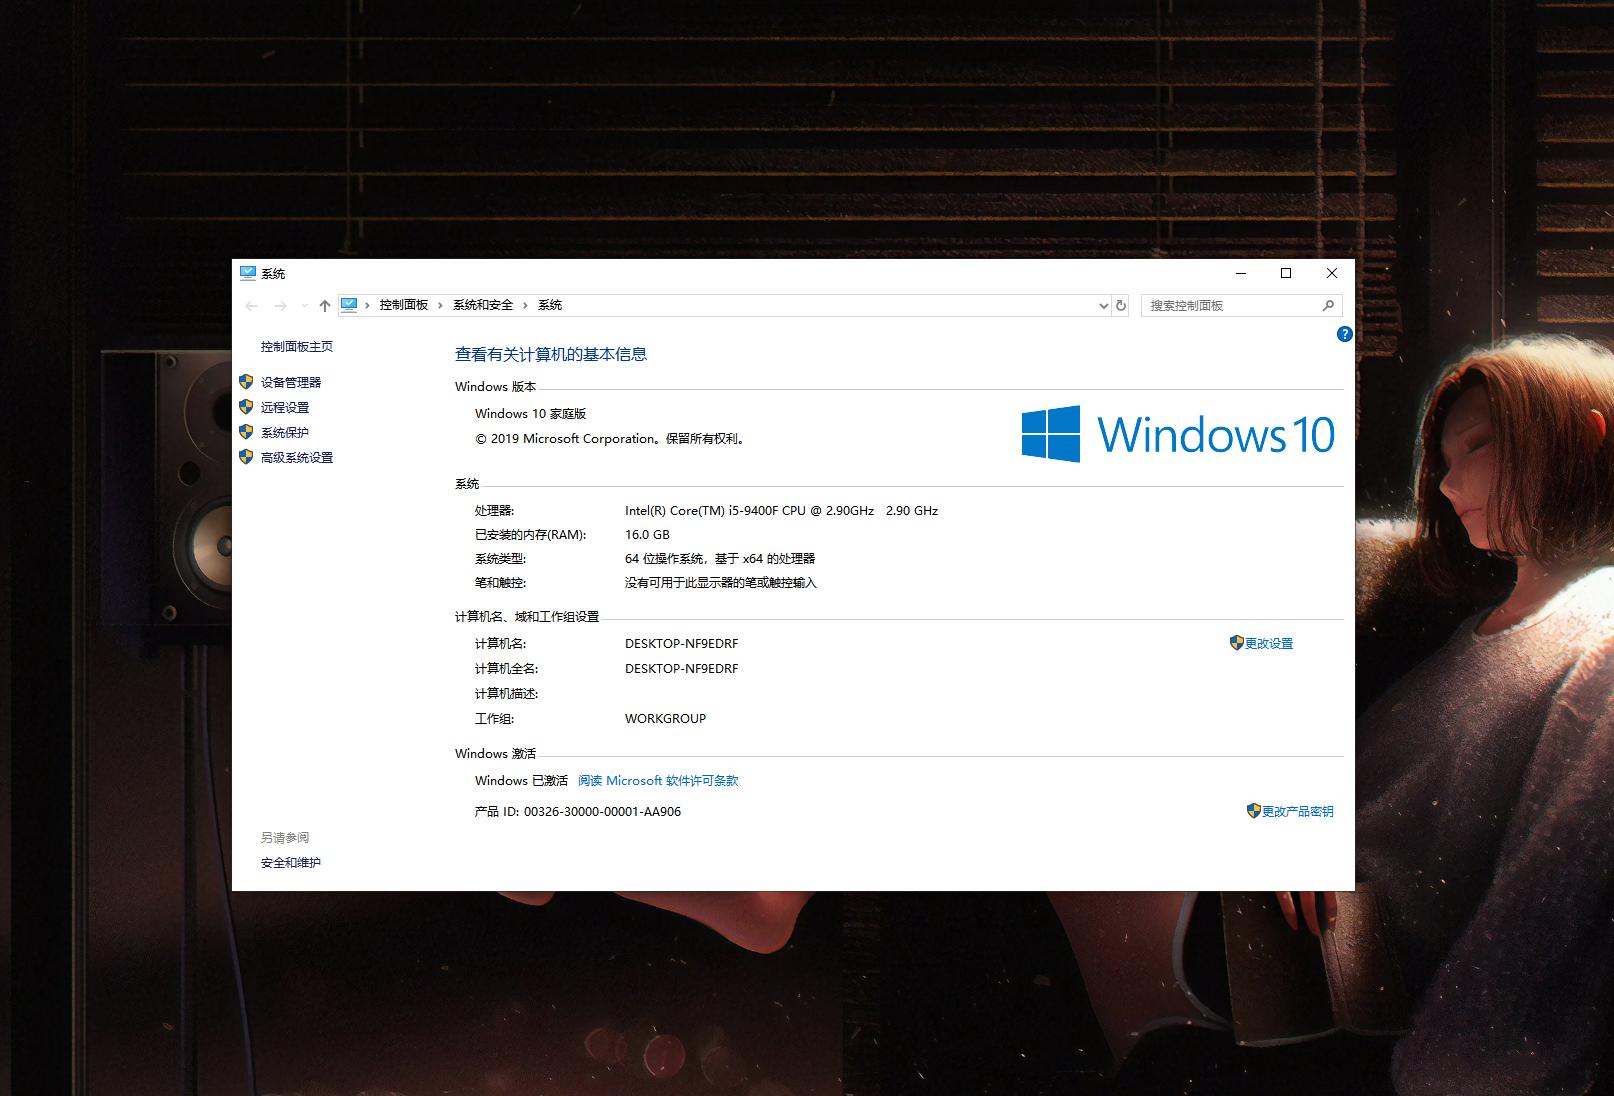The image size is (1614, 1096).
Task: Open help with the blue question mark
Action: click(x=1344, y=334)
